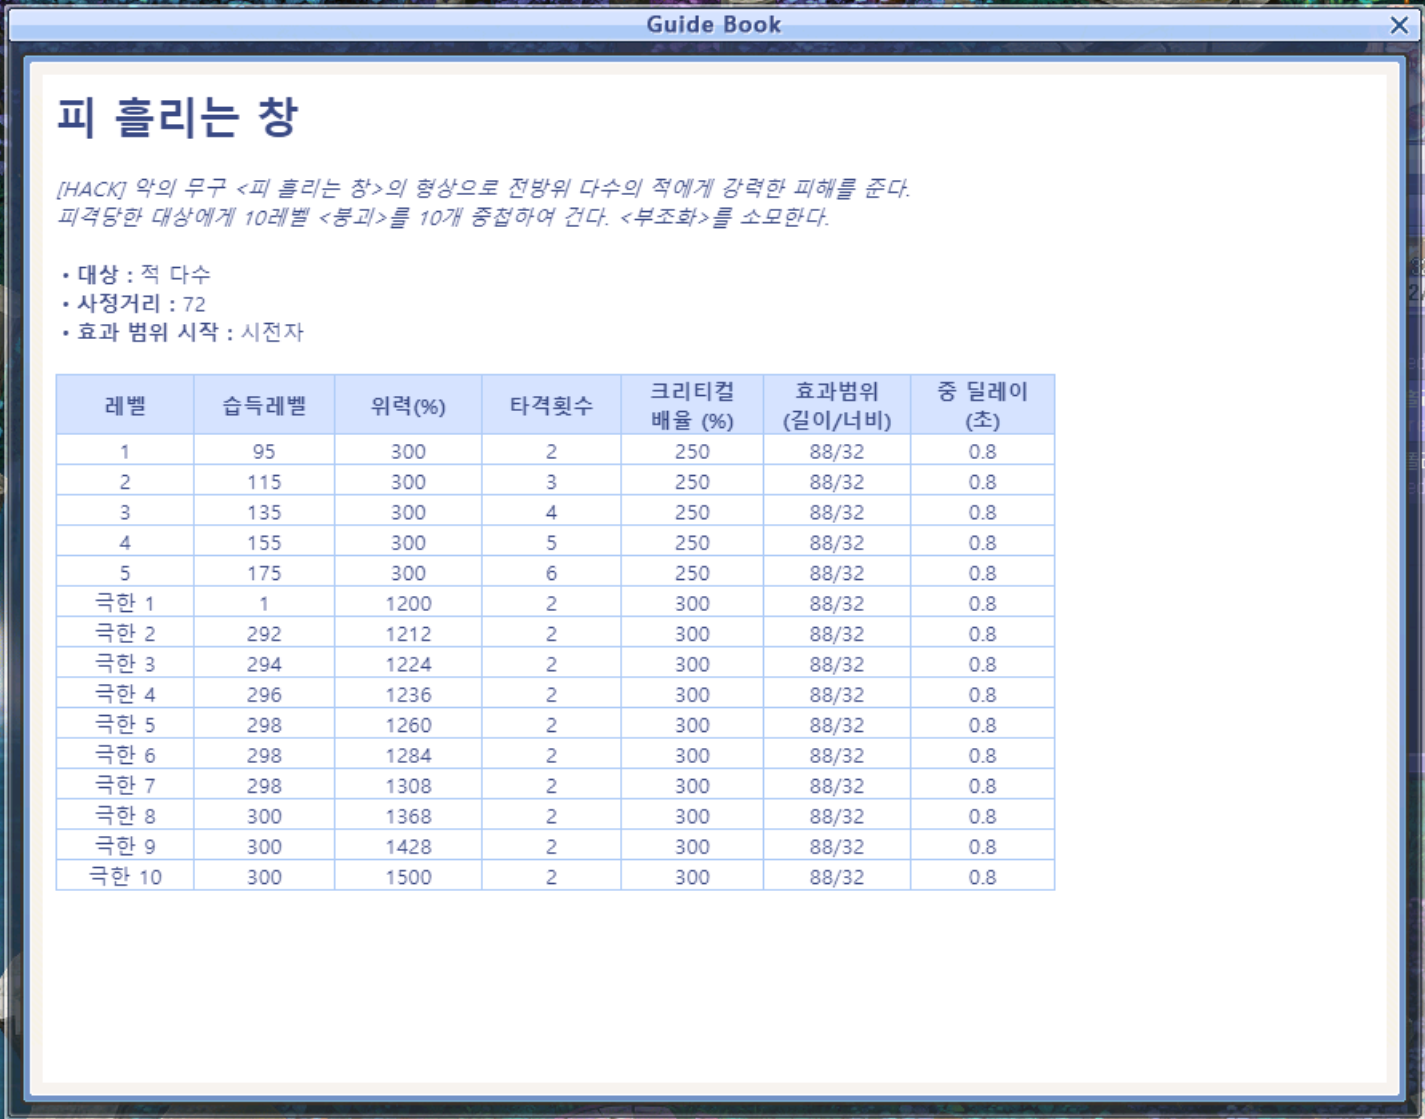Click the description line starting with [HACK]
The height and width of the screenshot is (1119, 1425).
[484, 188]
